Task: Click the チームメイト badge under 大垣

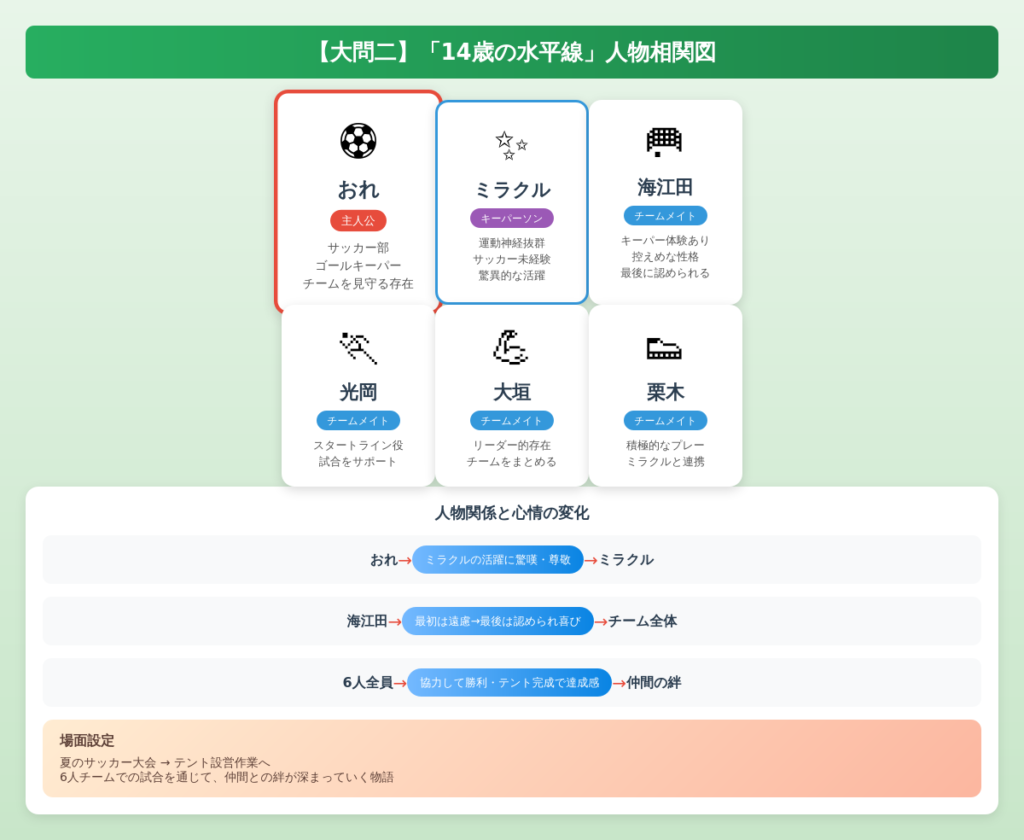Action: point(511,421)
